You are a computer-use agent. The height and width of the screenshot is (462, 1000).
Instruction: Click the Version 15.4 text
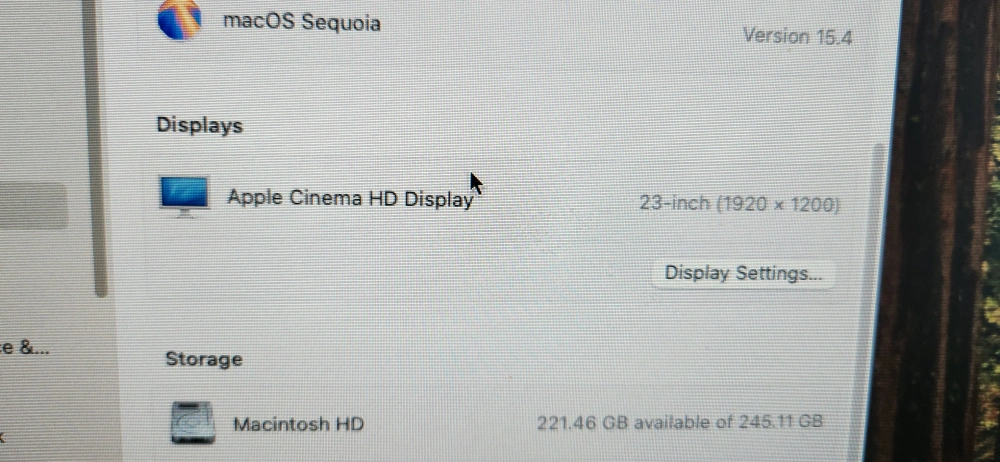point(798,36)
